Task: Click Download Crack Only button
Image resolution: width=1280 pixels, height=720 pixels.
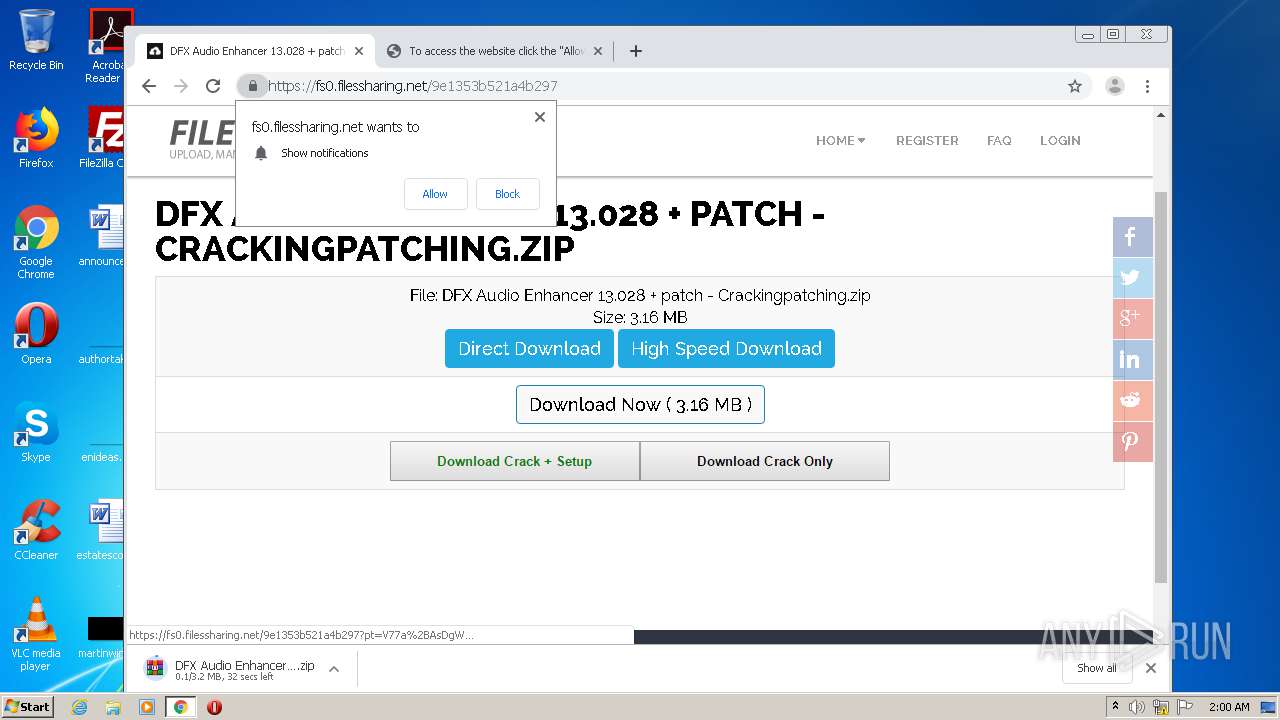Action: pyautogui.click(x=765, y=461)
